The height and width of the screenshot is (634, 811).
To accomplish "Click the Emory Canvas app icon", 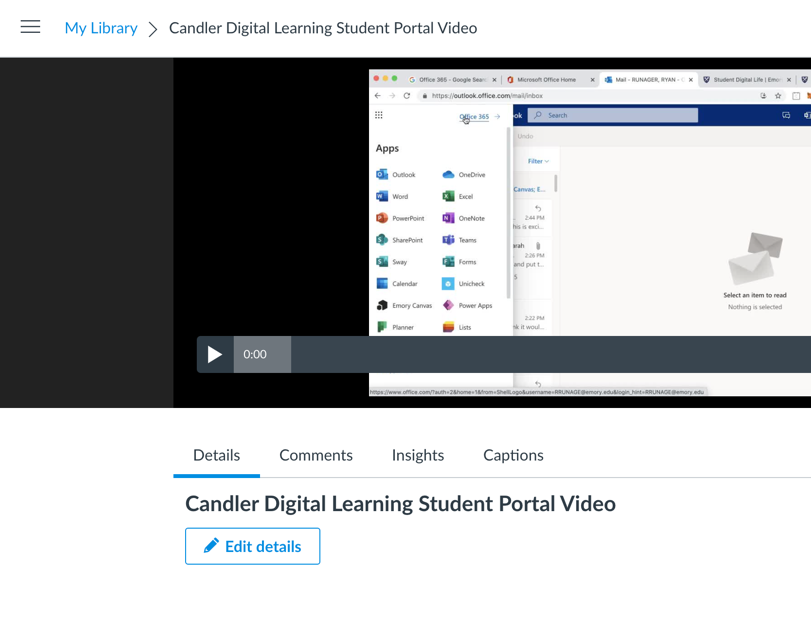I will (x=382, y=305).
